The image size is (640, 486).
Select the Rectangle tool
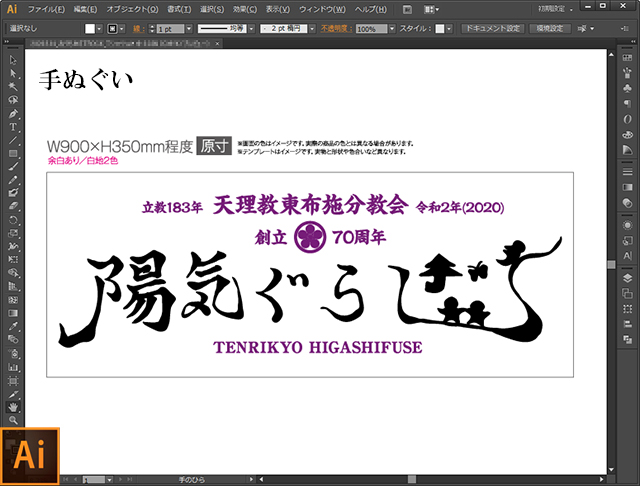(13, 153)
